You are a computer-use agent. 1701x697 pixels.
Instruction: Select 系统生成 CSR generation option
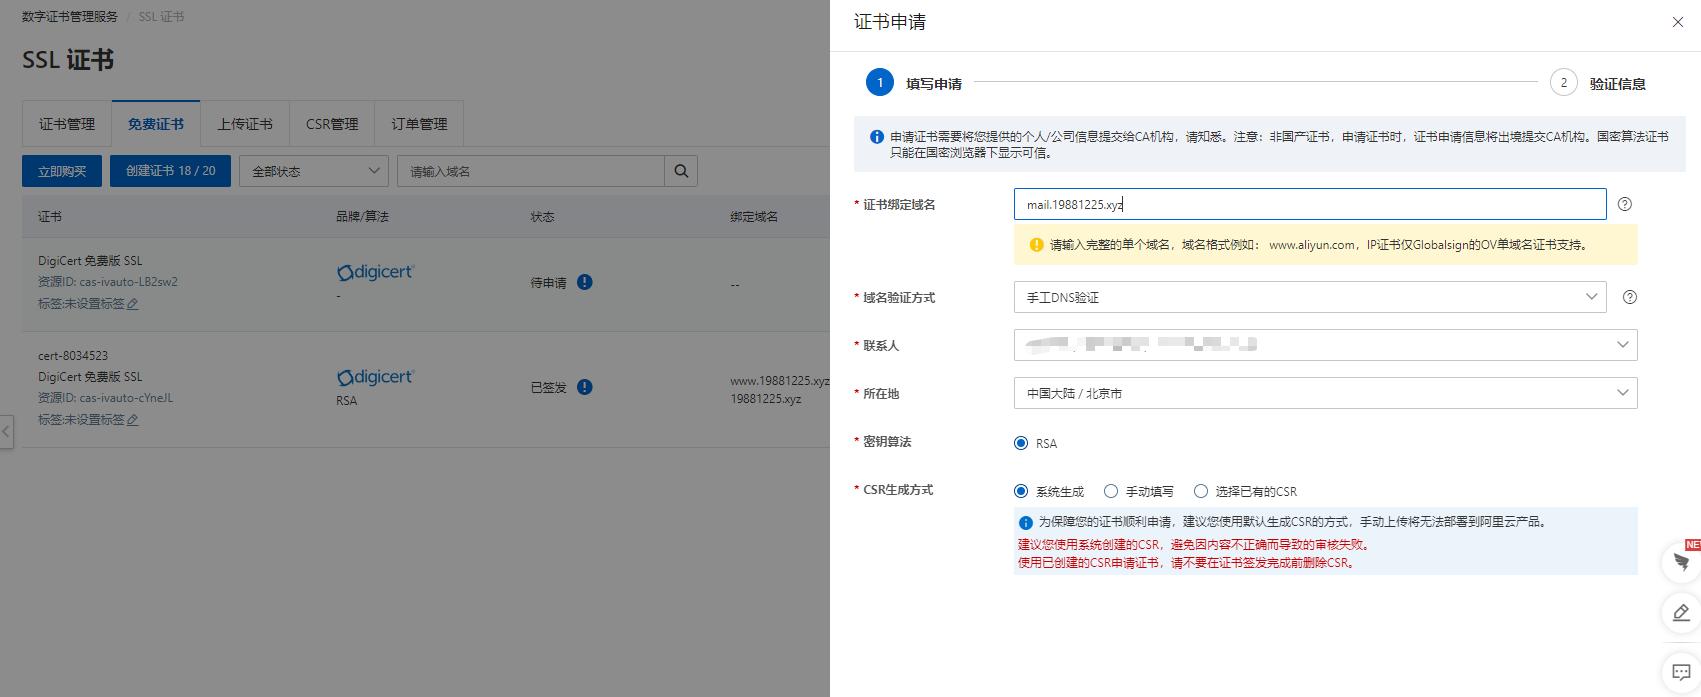pyautogui.click(x=1021, y=491)
